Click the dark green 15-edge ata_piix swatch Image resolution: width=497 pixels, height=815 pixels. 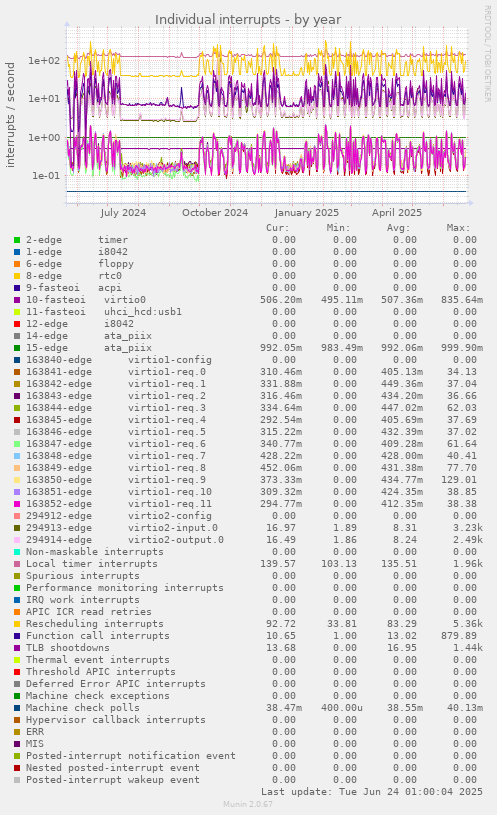pos(17,348)
